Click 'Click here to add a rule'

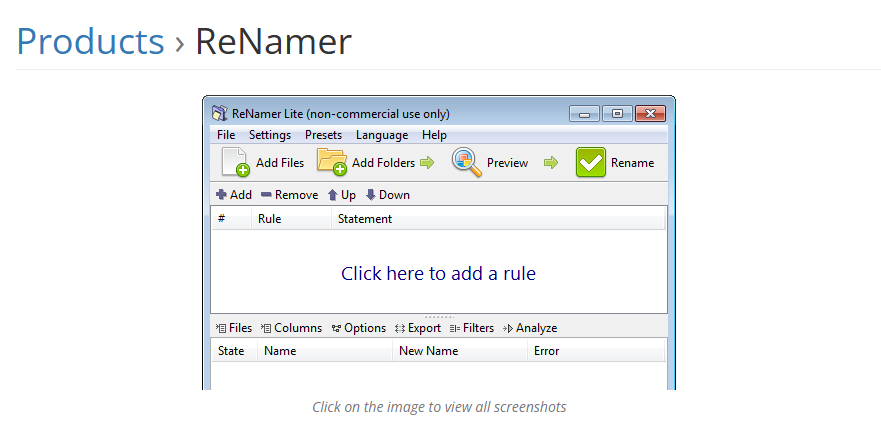[438, 274]
